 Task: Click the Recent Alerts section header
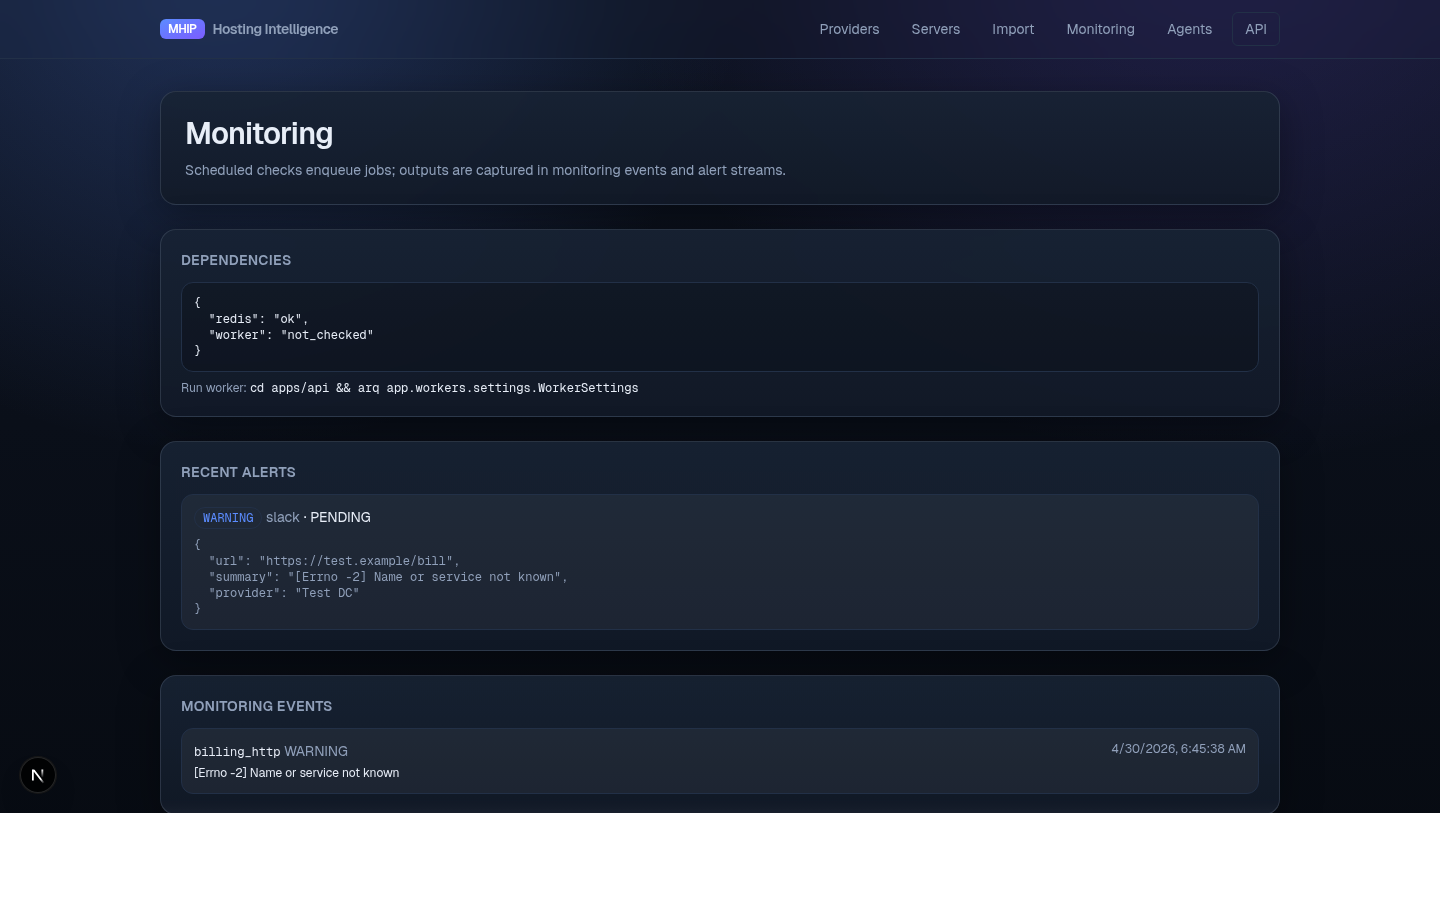pos(238,472)
